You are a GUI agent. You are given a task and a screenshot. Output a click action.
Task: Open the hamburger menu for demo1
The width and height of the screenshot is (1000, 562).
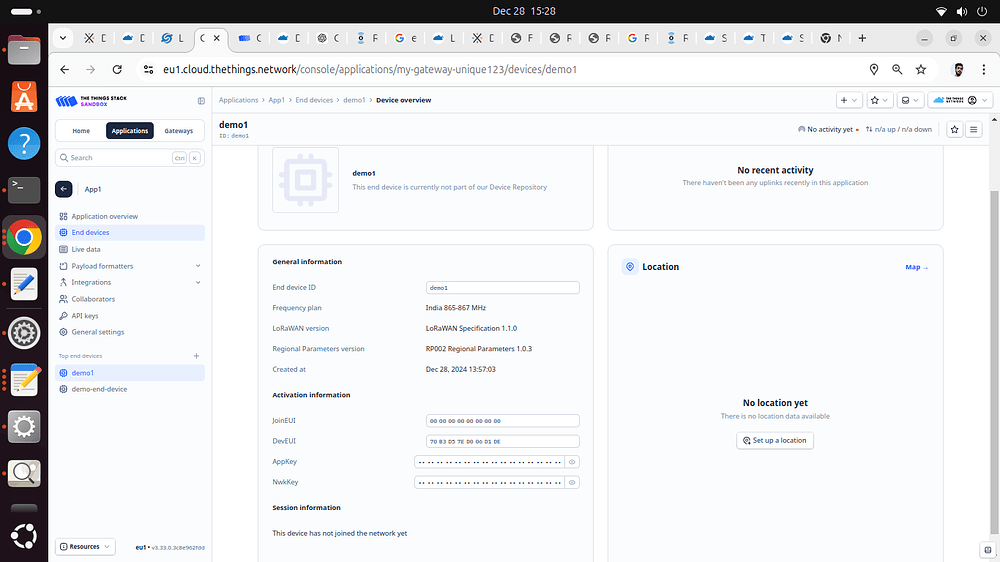pos(973,130)
